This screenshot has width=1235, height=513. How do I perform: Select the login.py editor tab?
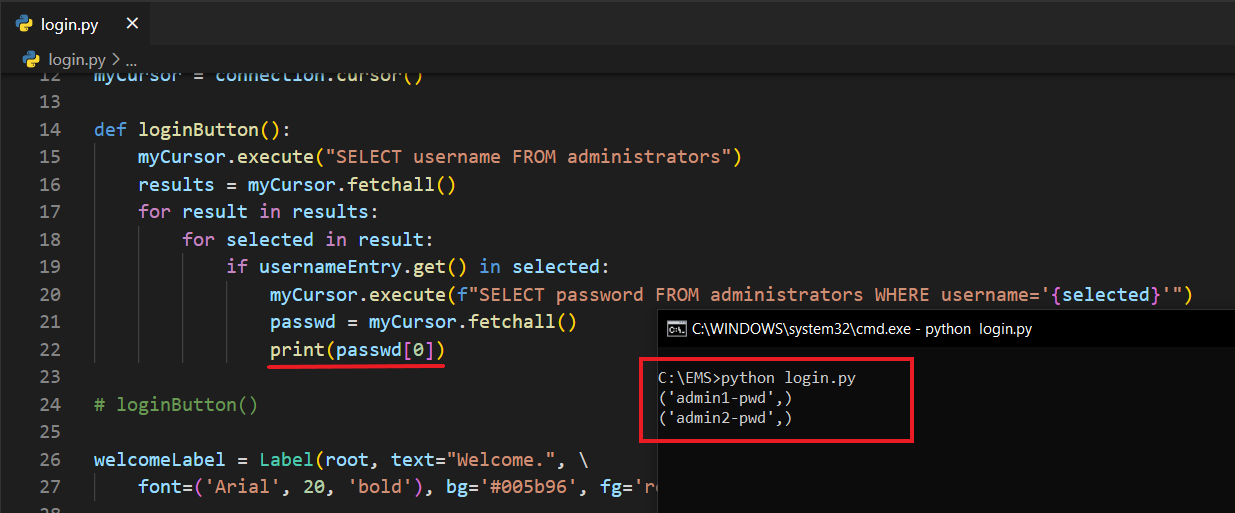pyautogui.click(x=69, y=24)
